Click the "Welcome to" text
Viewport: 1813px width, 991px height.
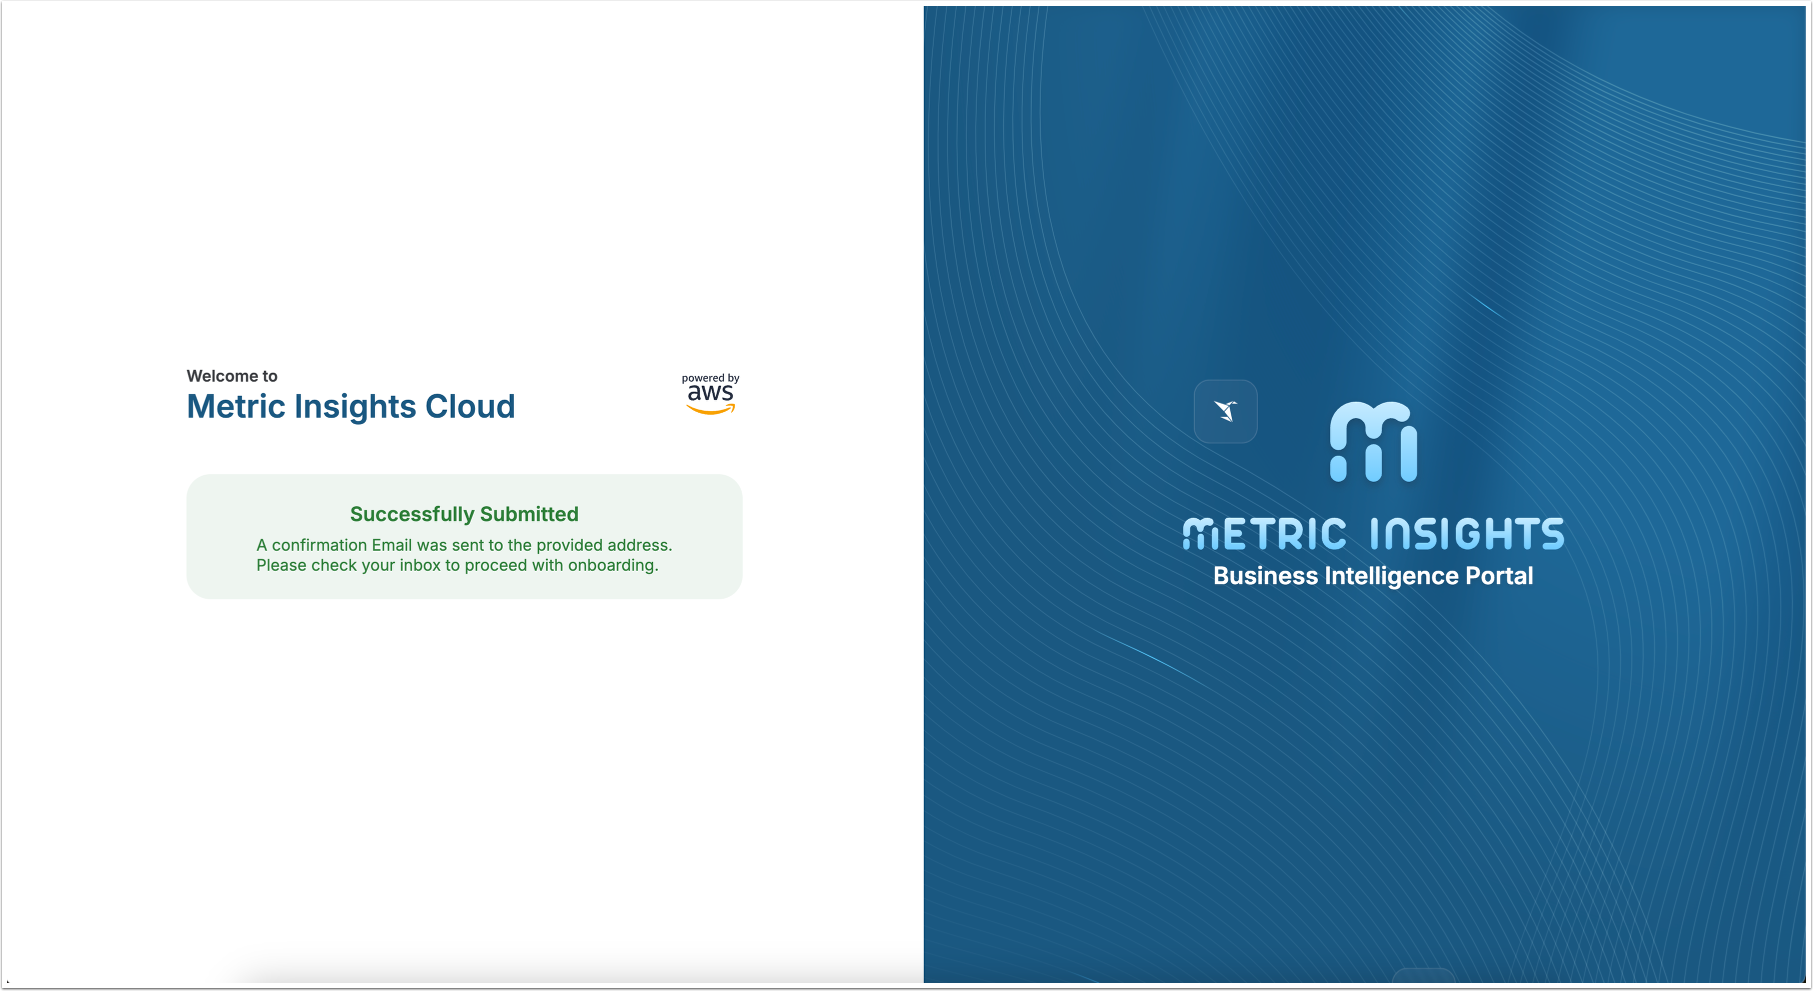tap(232, 376)
